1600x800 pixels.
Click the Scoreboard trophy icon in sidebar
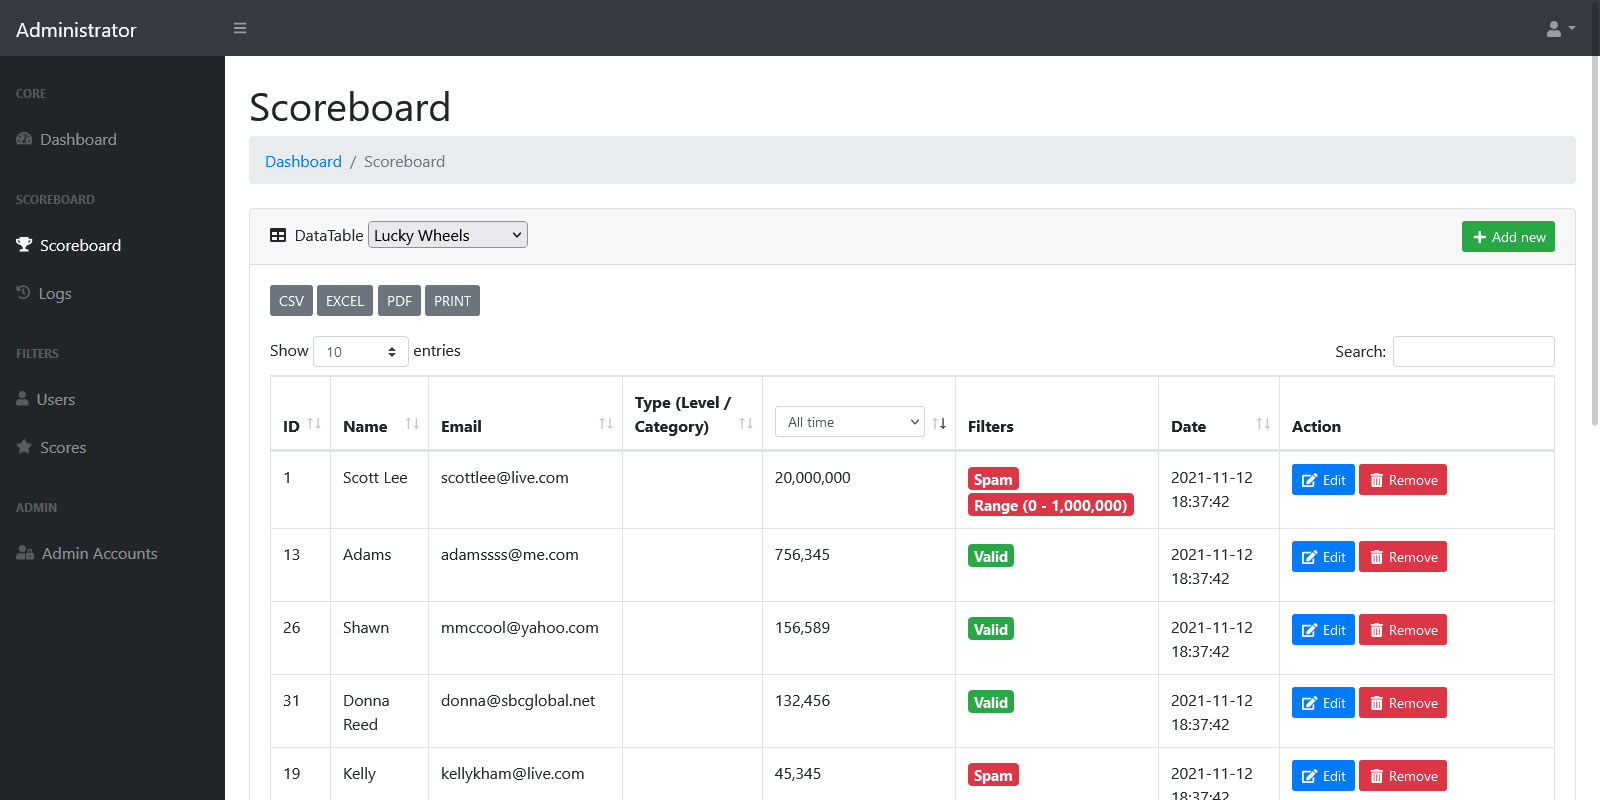[x=24, y=245]
